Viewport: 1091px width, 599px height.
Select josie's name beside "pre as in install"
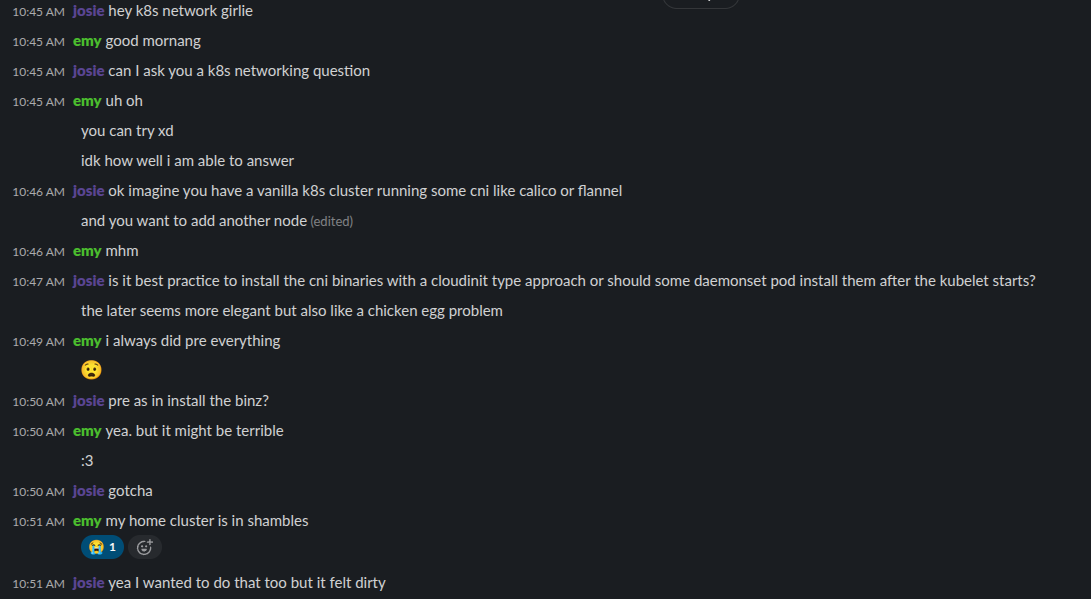[88, 401]
